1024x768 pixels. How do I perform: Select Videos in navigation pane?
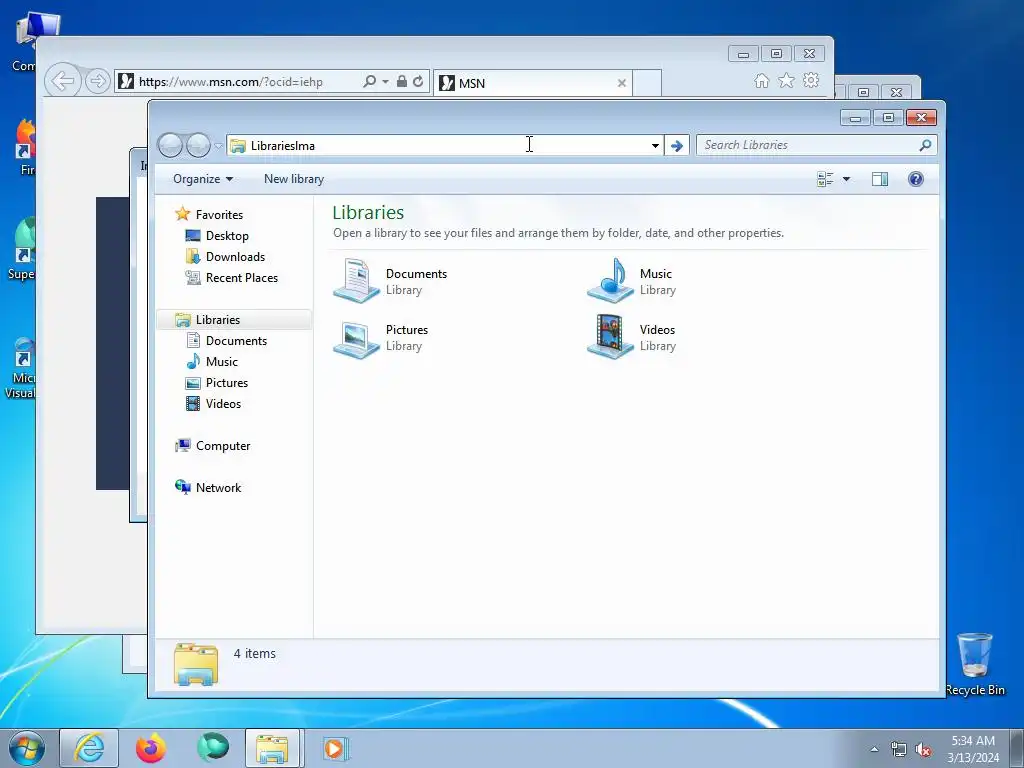(223, 404)
